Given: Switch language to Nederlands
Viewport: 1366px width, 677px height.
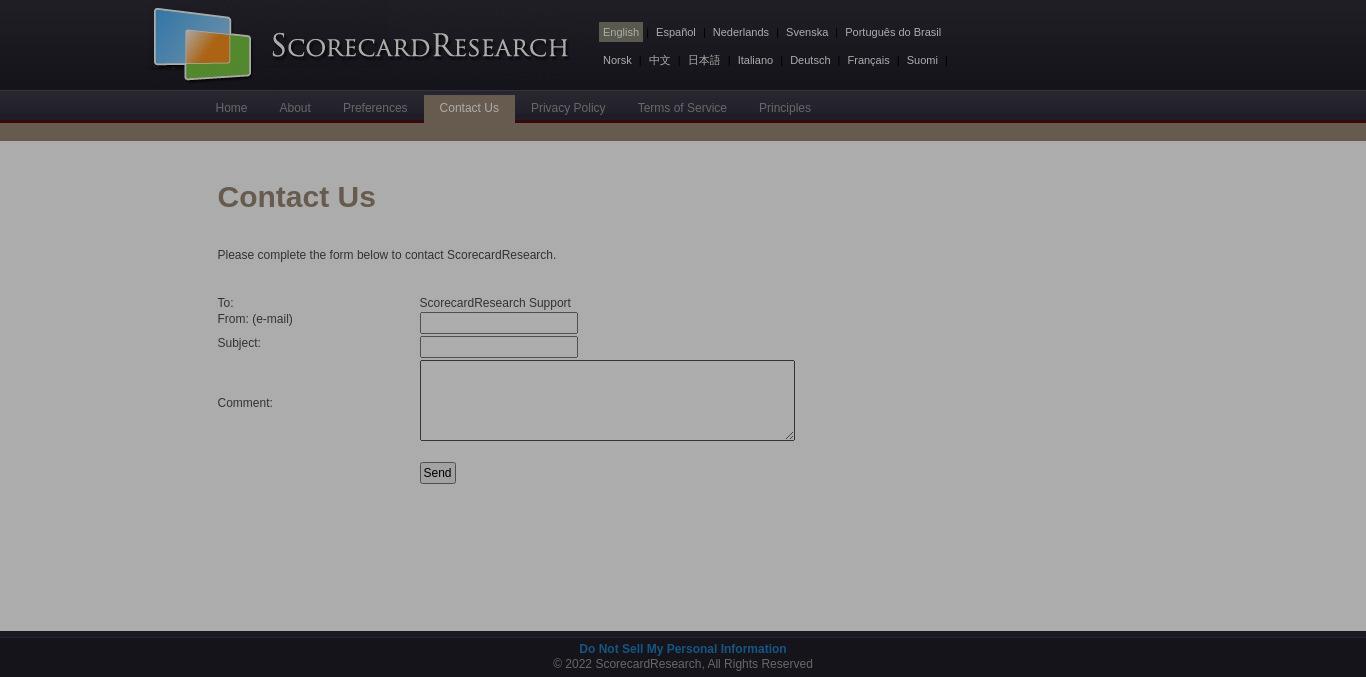Looking at the screenshot, I should click(x=741, y=32).
